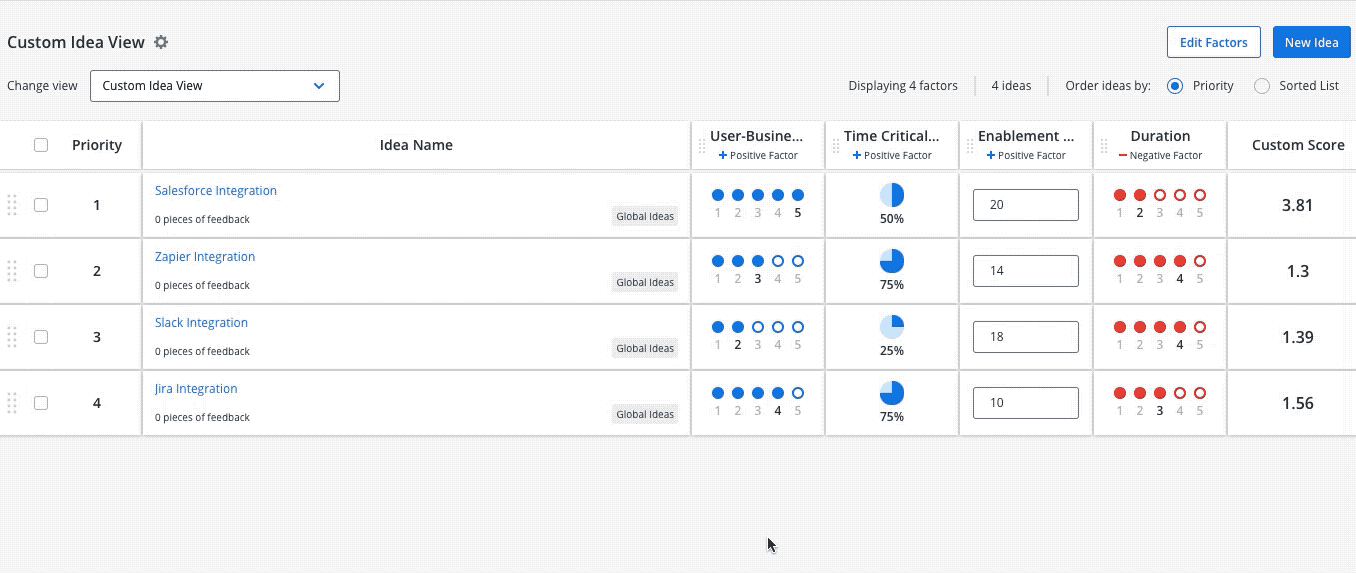This screenshot has width=1356, height=573.
Task: Click drag handle for Salesforce Integration row
Action: (x=12, y=205)
